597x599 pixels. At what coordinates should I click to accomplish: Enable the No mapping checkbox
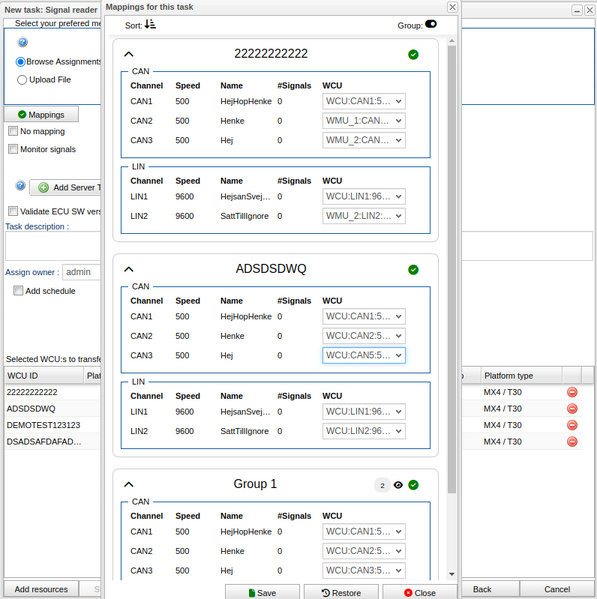point(13,131)
